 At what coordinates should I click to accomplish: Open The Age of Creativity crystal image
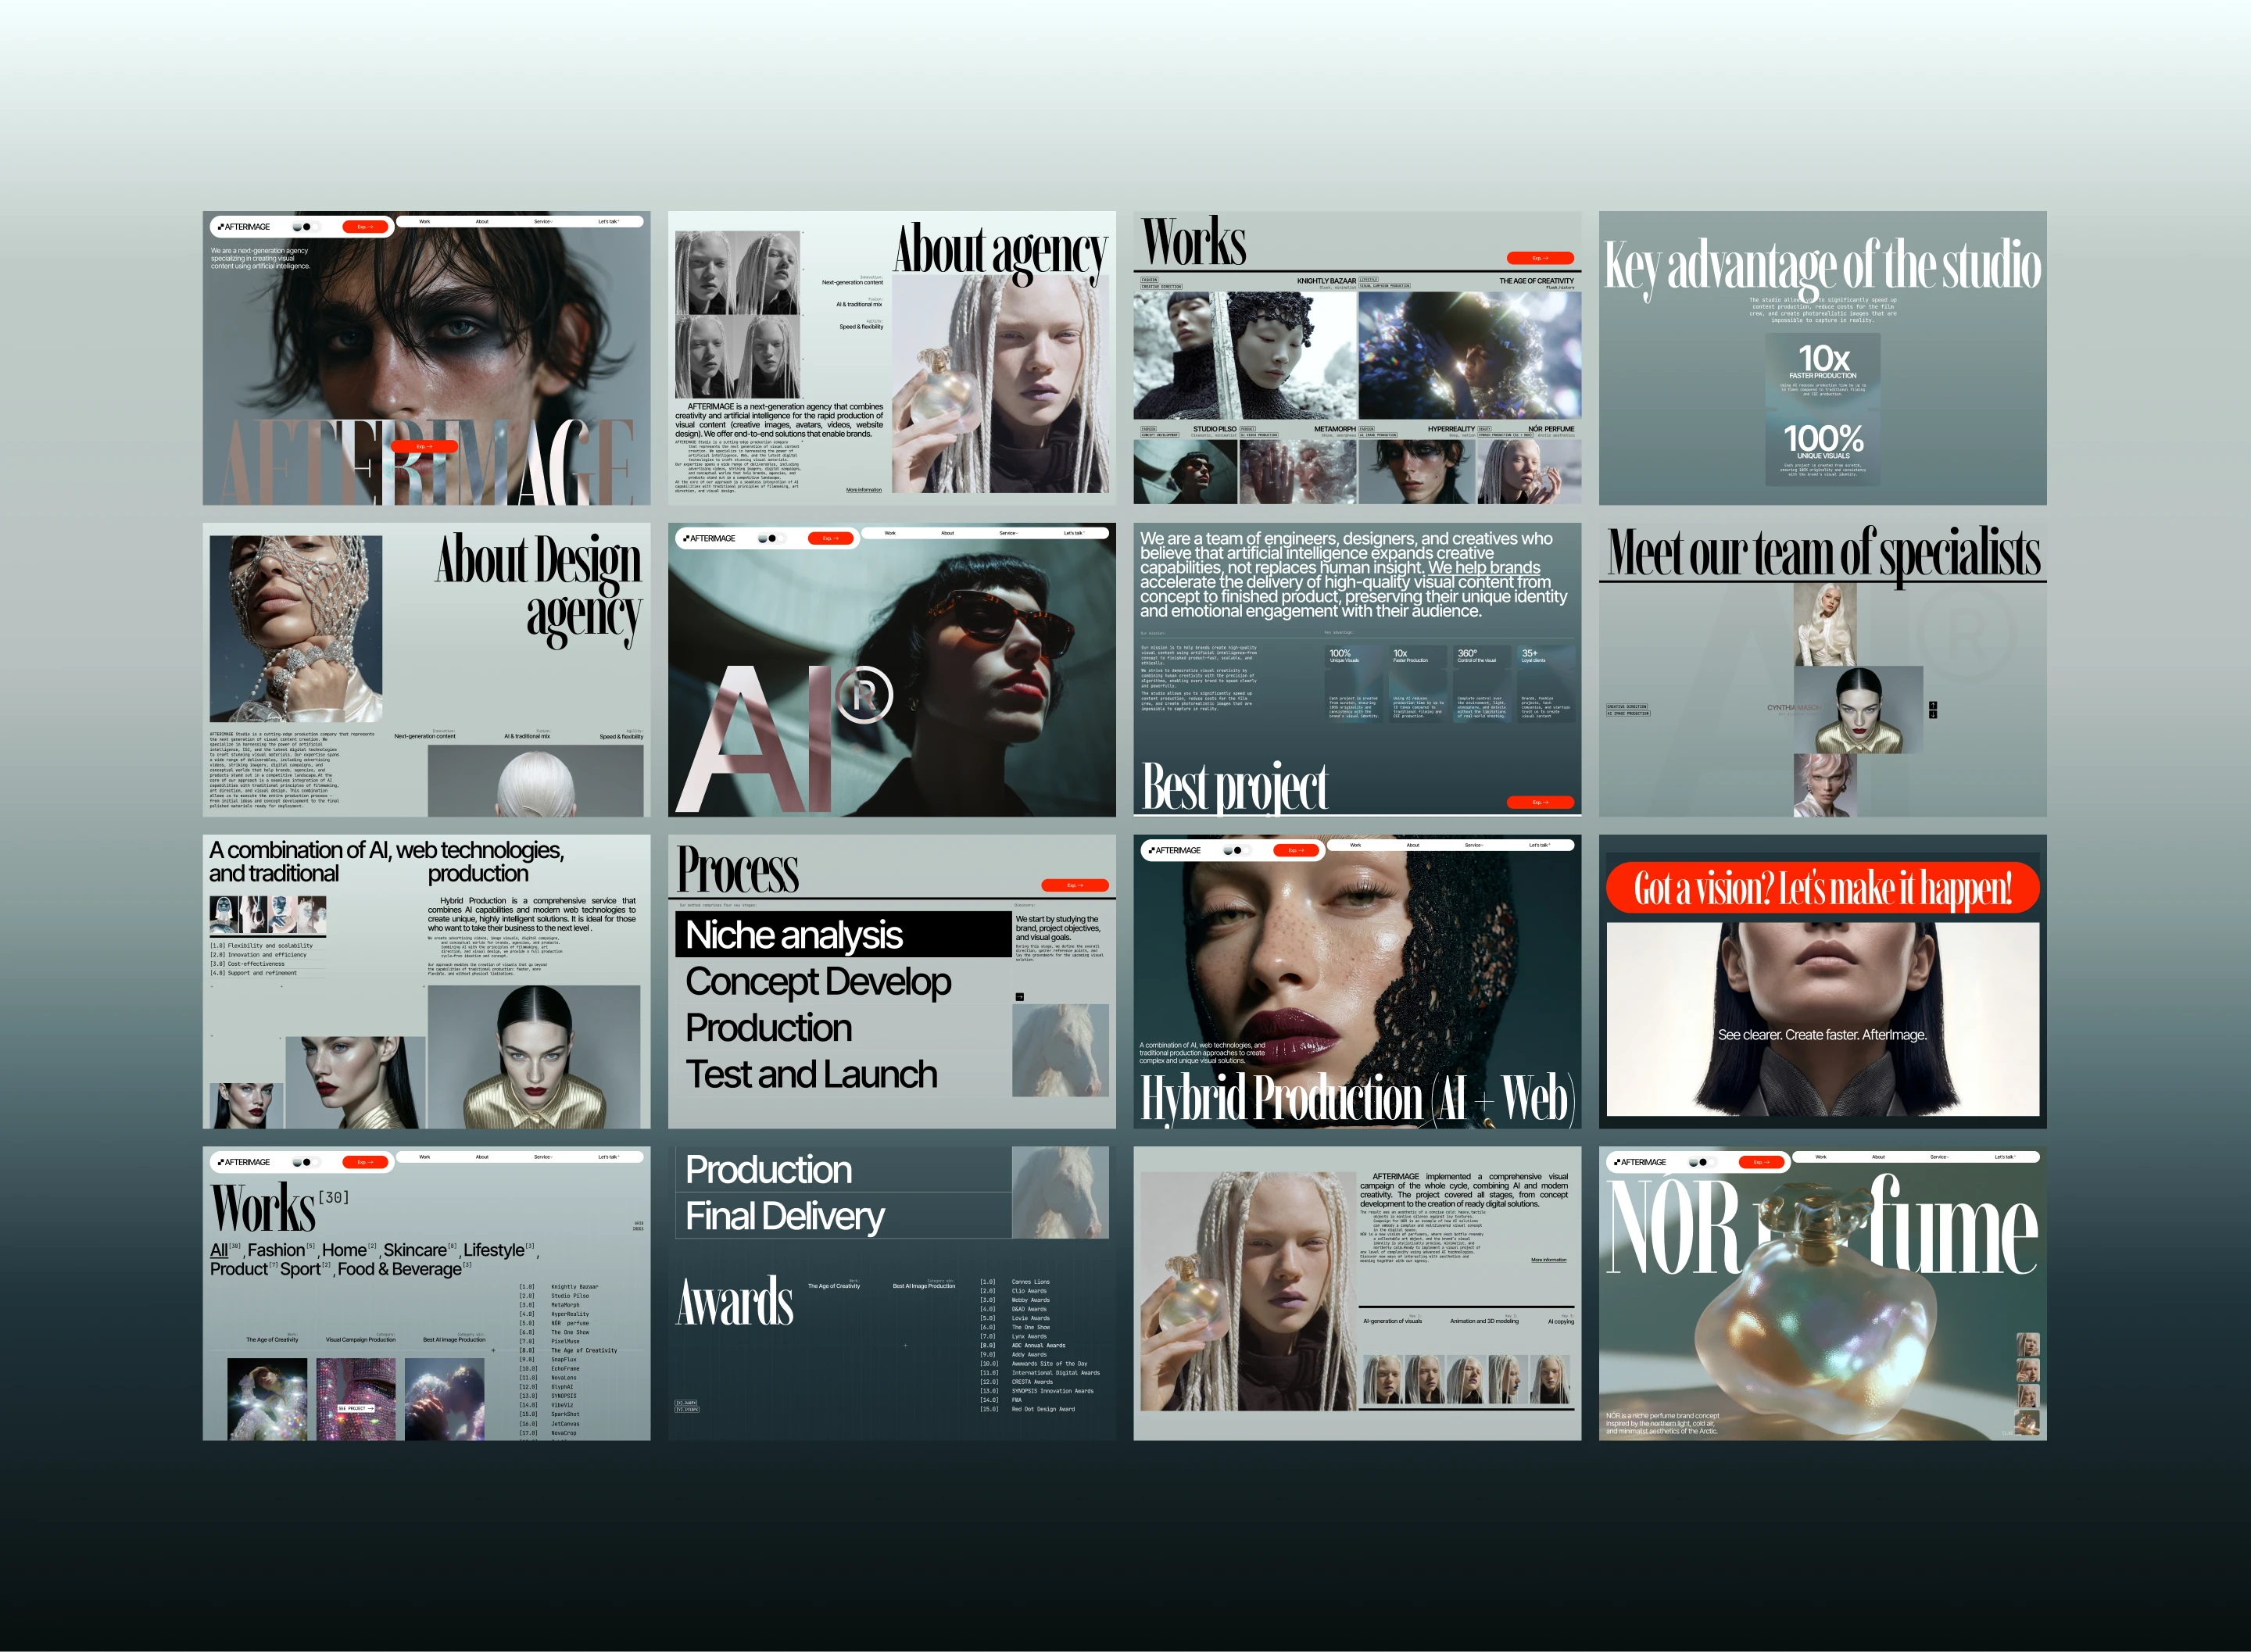1470,355
